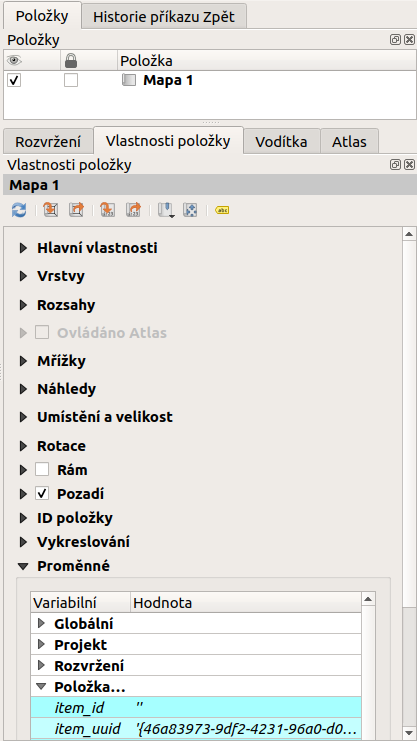Expand the Náhledy section
Screen dimensions: 417x741
click(x=23, y=389)
